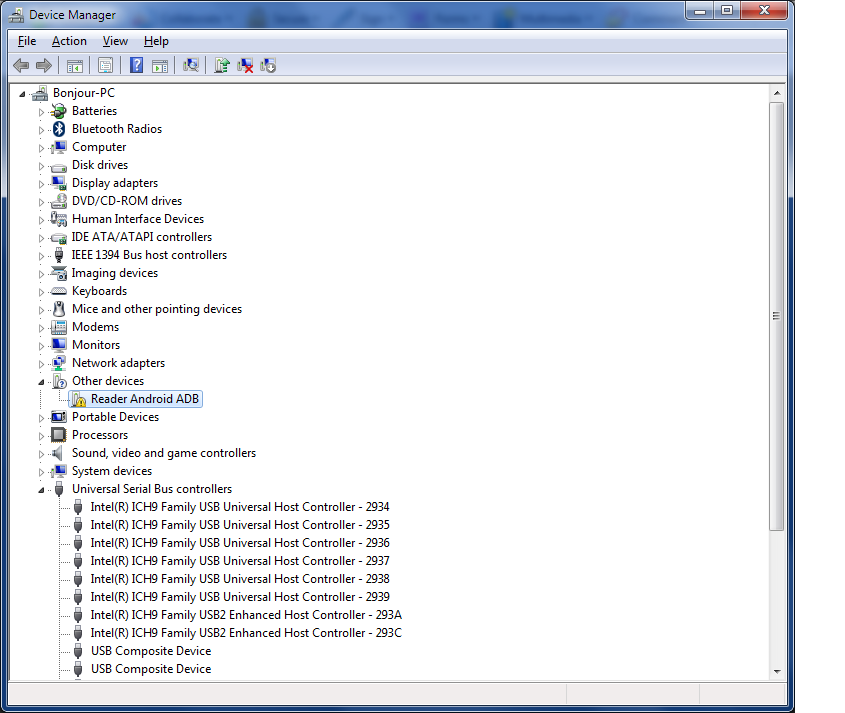Image resolution: width=845 pixels, height=713 pixels.
Task: Select the Bluetooth Radios icon
Action: pos(59,129)
